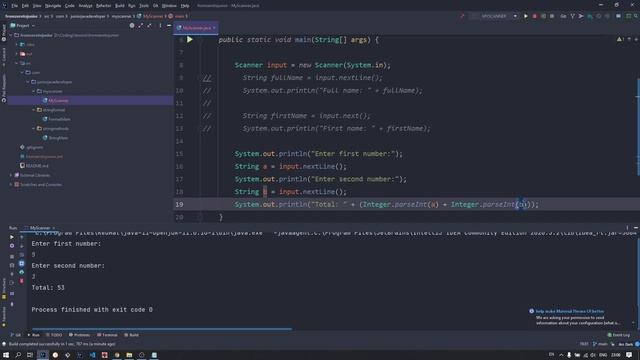Click the 'Total: 53' output line

[x=48, y=288]
